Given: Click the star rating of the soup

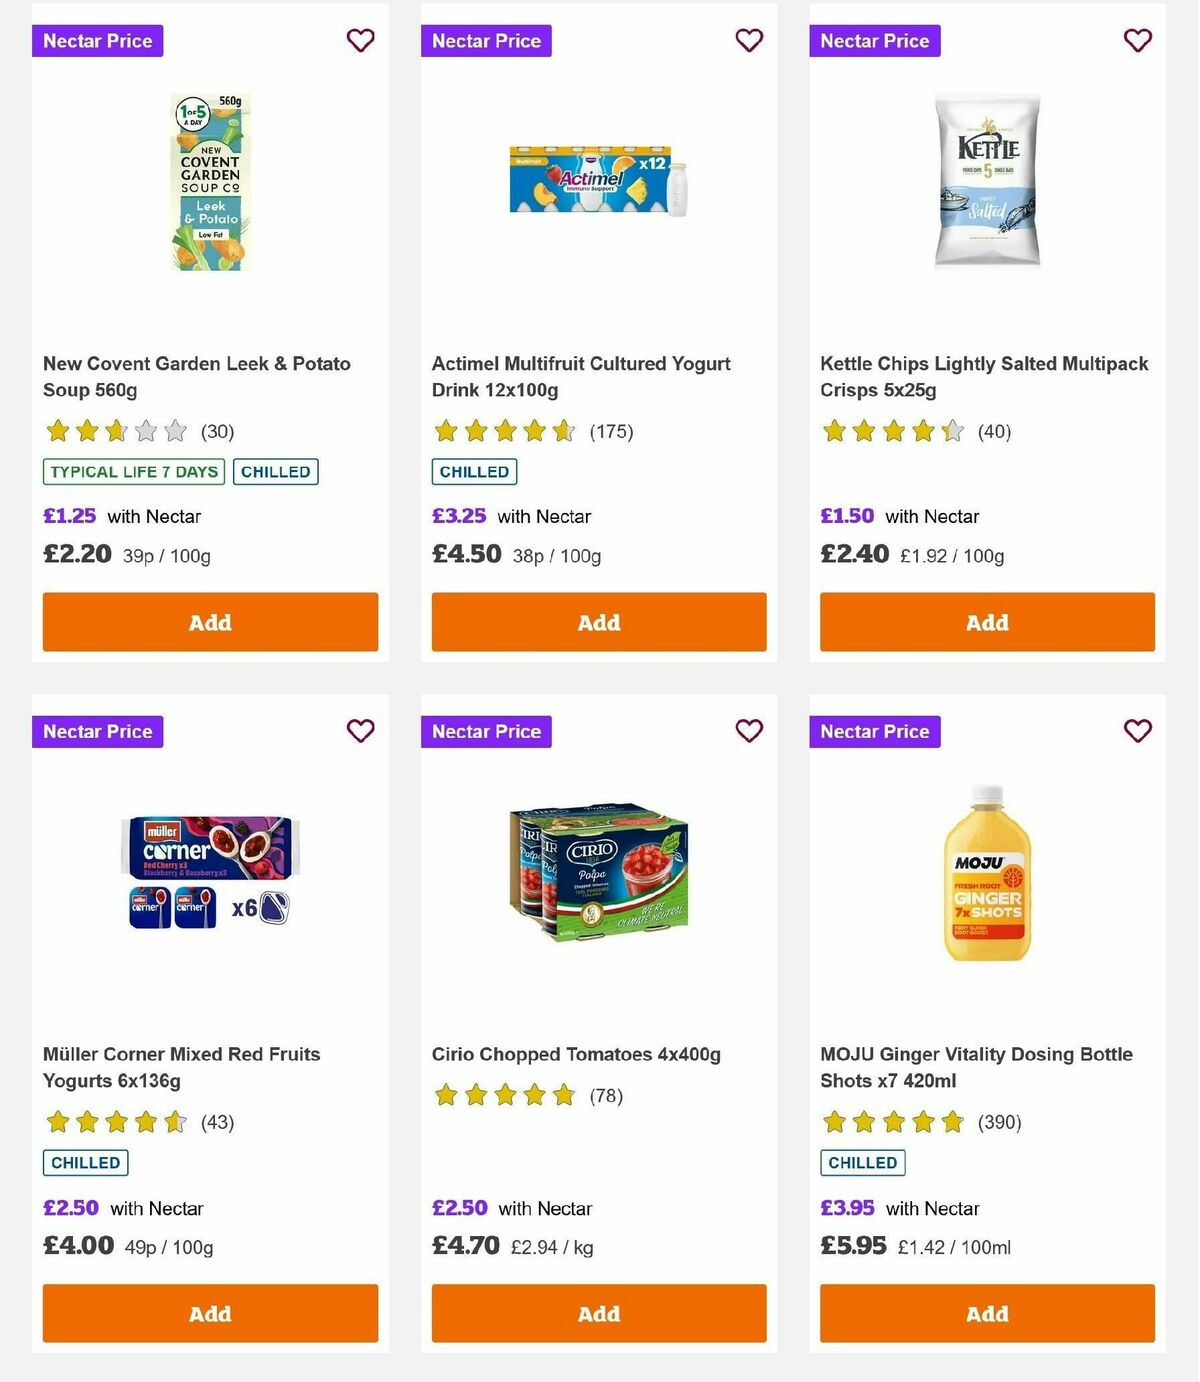Looking at the screenshot, I should tap(115, 431).
